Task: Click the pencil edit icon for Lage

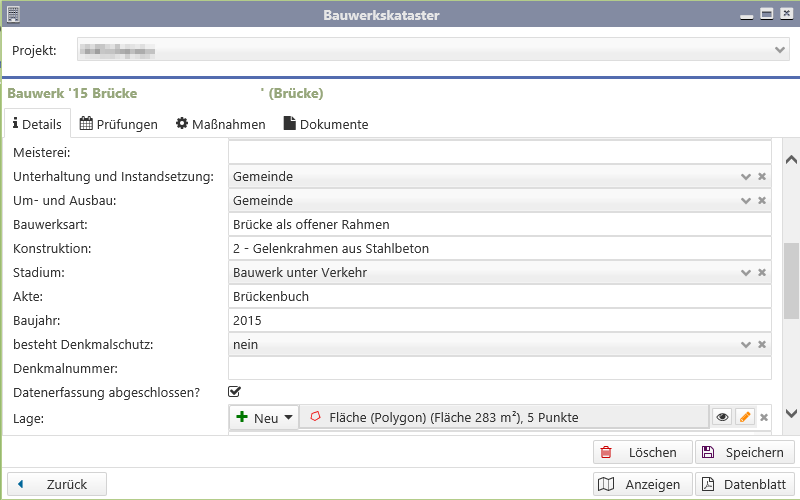Action: [x=745, y=418]
